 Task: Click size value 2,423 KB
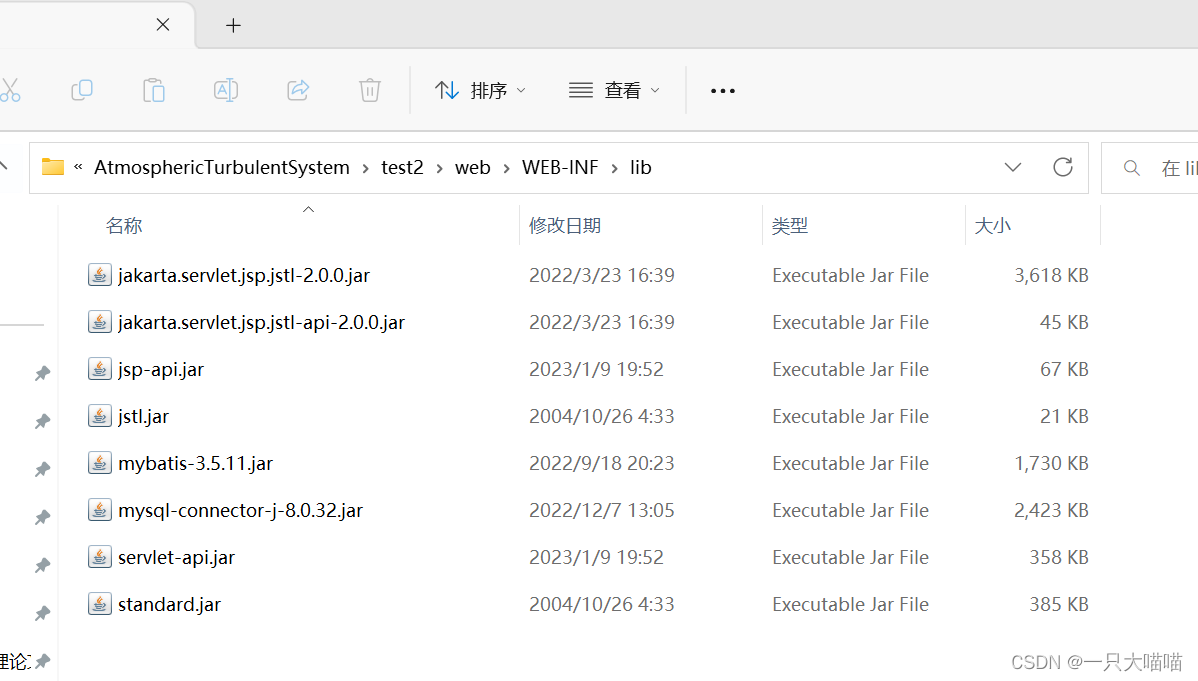1051,511
